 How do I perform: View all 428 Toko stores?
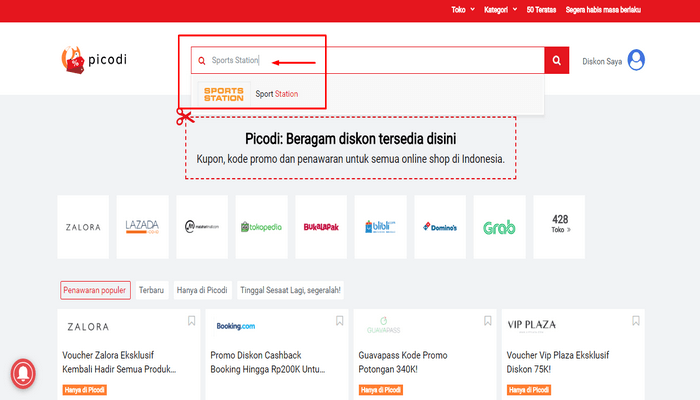(x=559, y=227)
